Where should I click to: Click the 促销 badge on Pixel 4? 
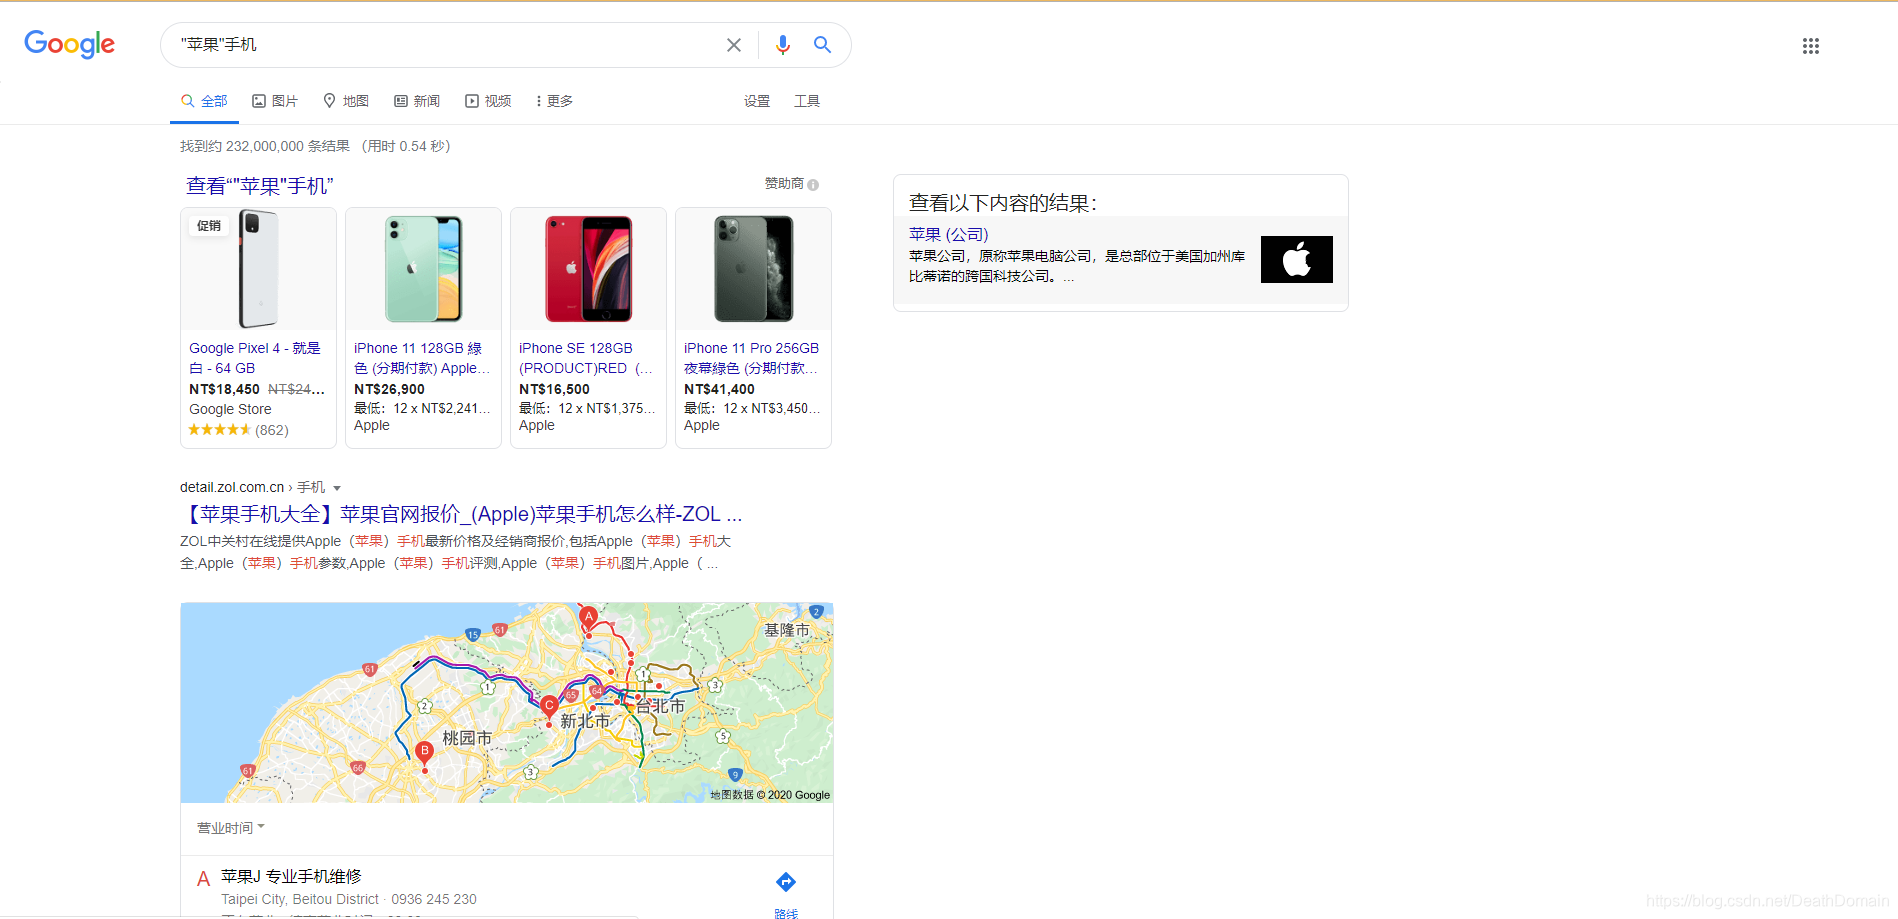pyautogui.click(x=209, y=226)
